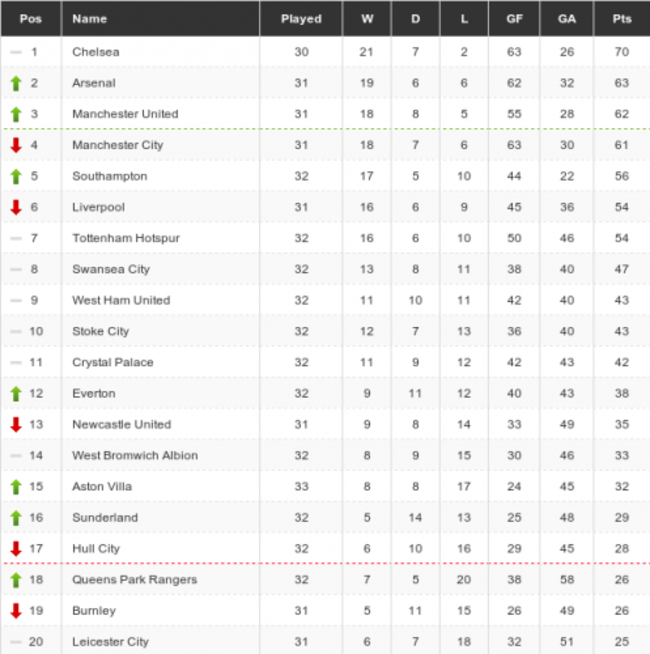Click the red down arrow beside Newcastle United

click(x=15, y=425)
